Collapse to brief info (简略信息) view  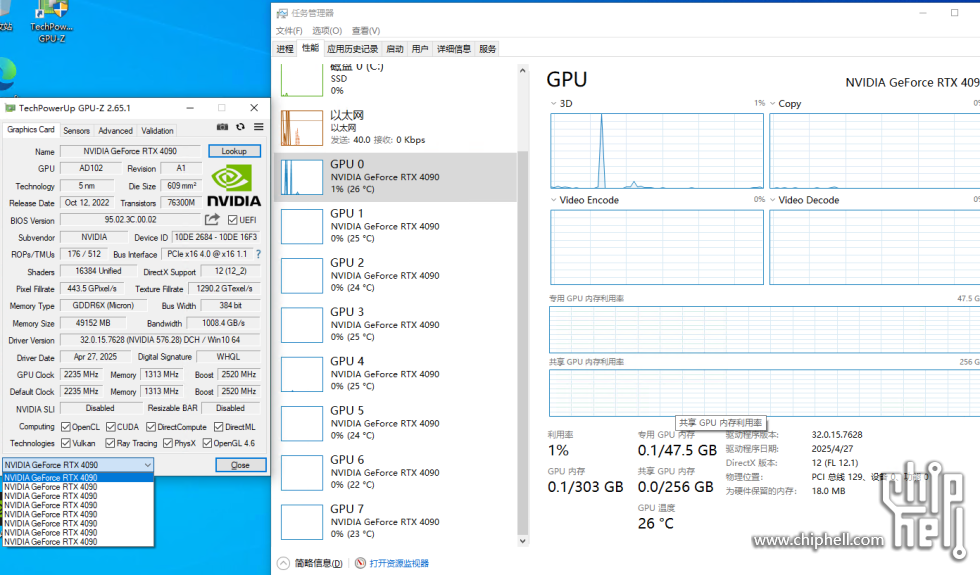pos(311,563)
